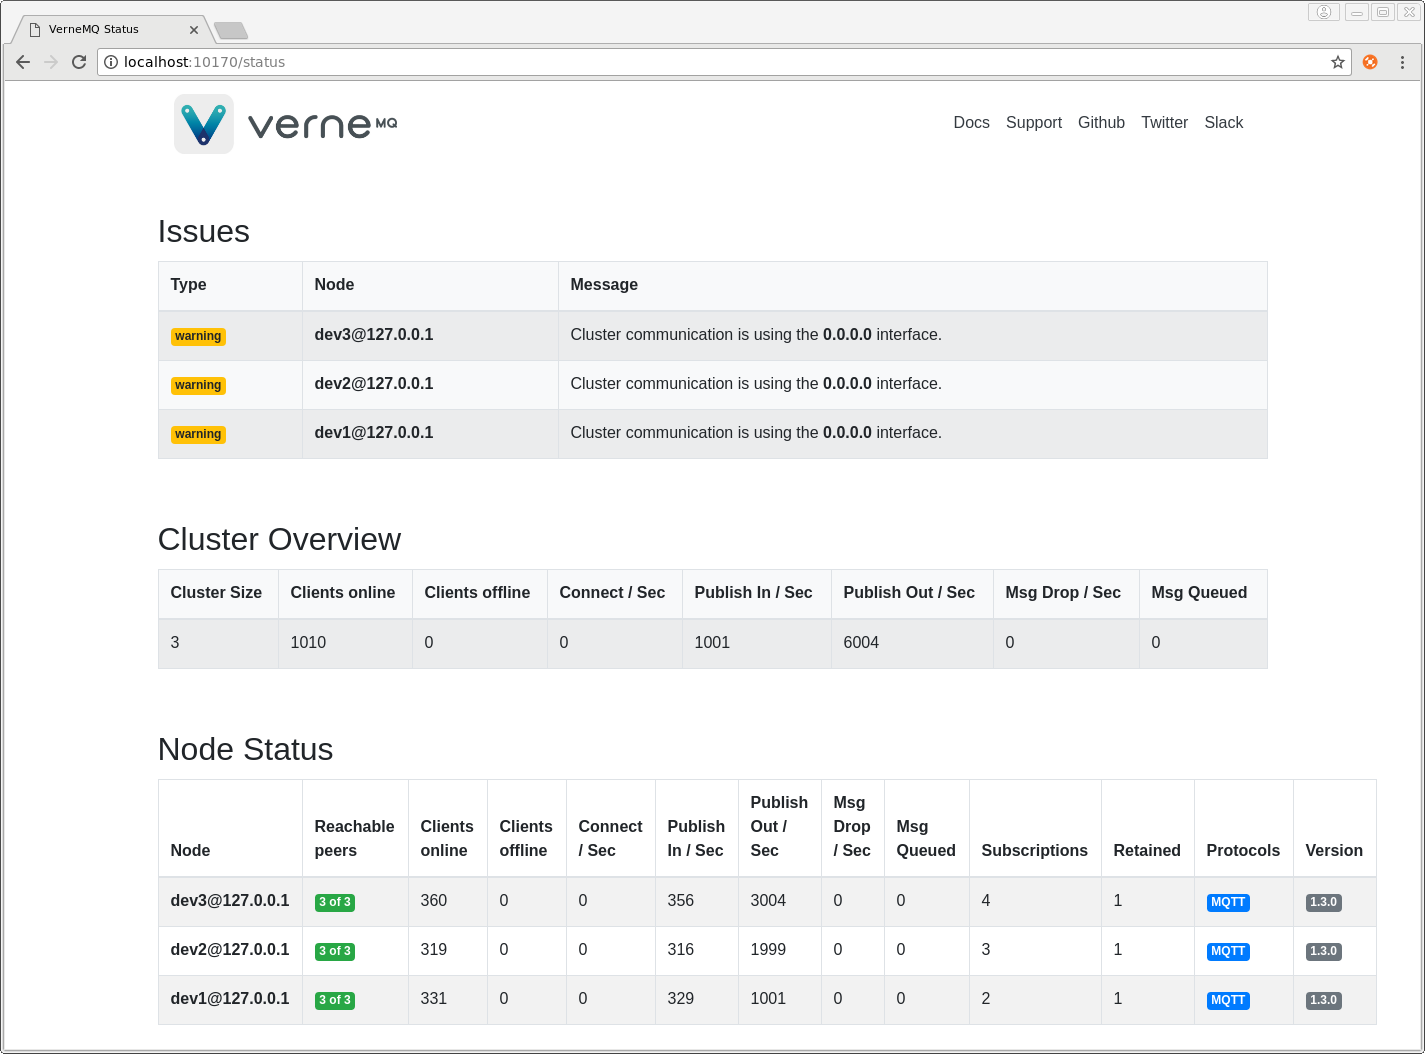The height and width of the screenshot is (1054, 1425).
Task: Click dev2 Clients online value 319
Action: pyautogui.click(x=434, y=950)
